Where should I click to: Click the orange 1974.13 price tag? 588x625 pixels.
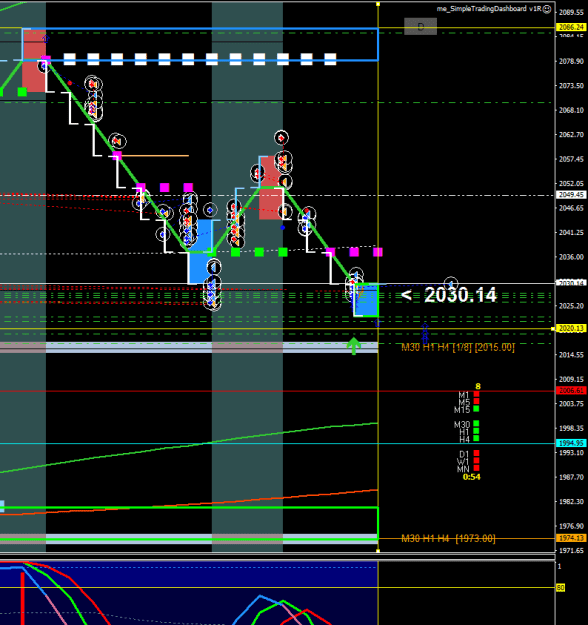click(571, 538)
